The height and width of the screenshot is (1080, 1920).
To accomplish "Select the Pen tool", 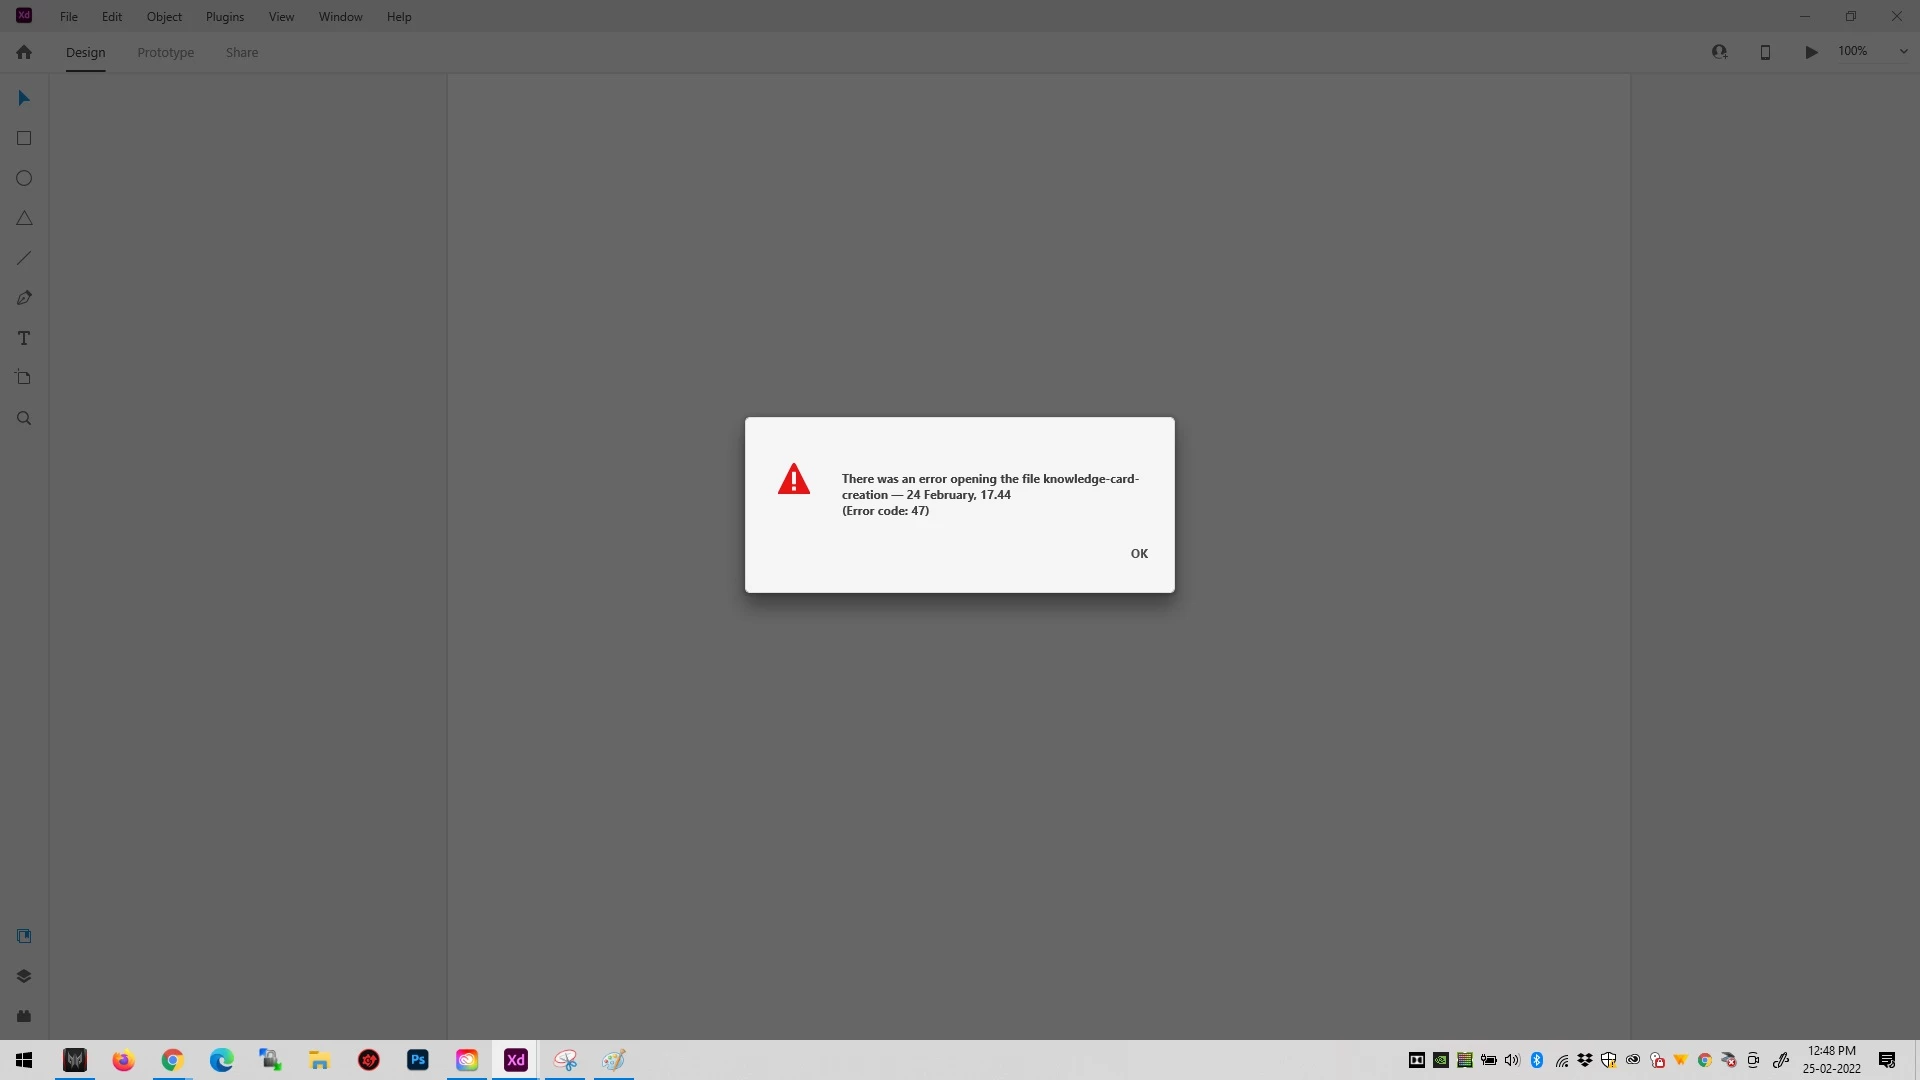I will (x=24, y=298).
